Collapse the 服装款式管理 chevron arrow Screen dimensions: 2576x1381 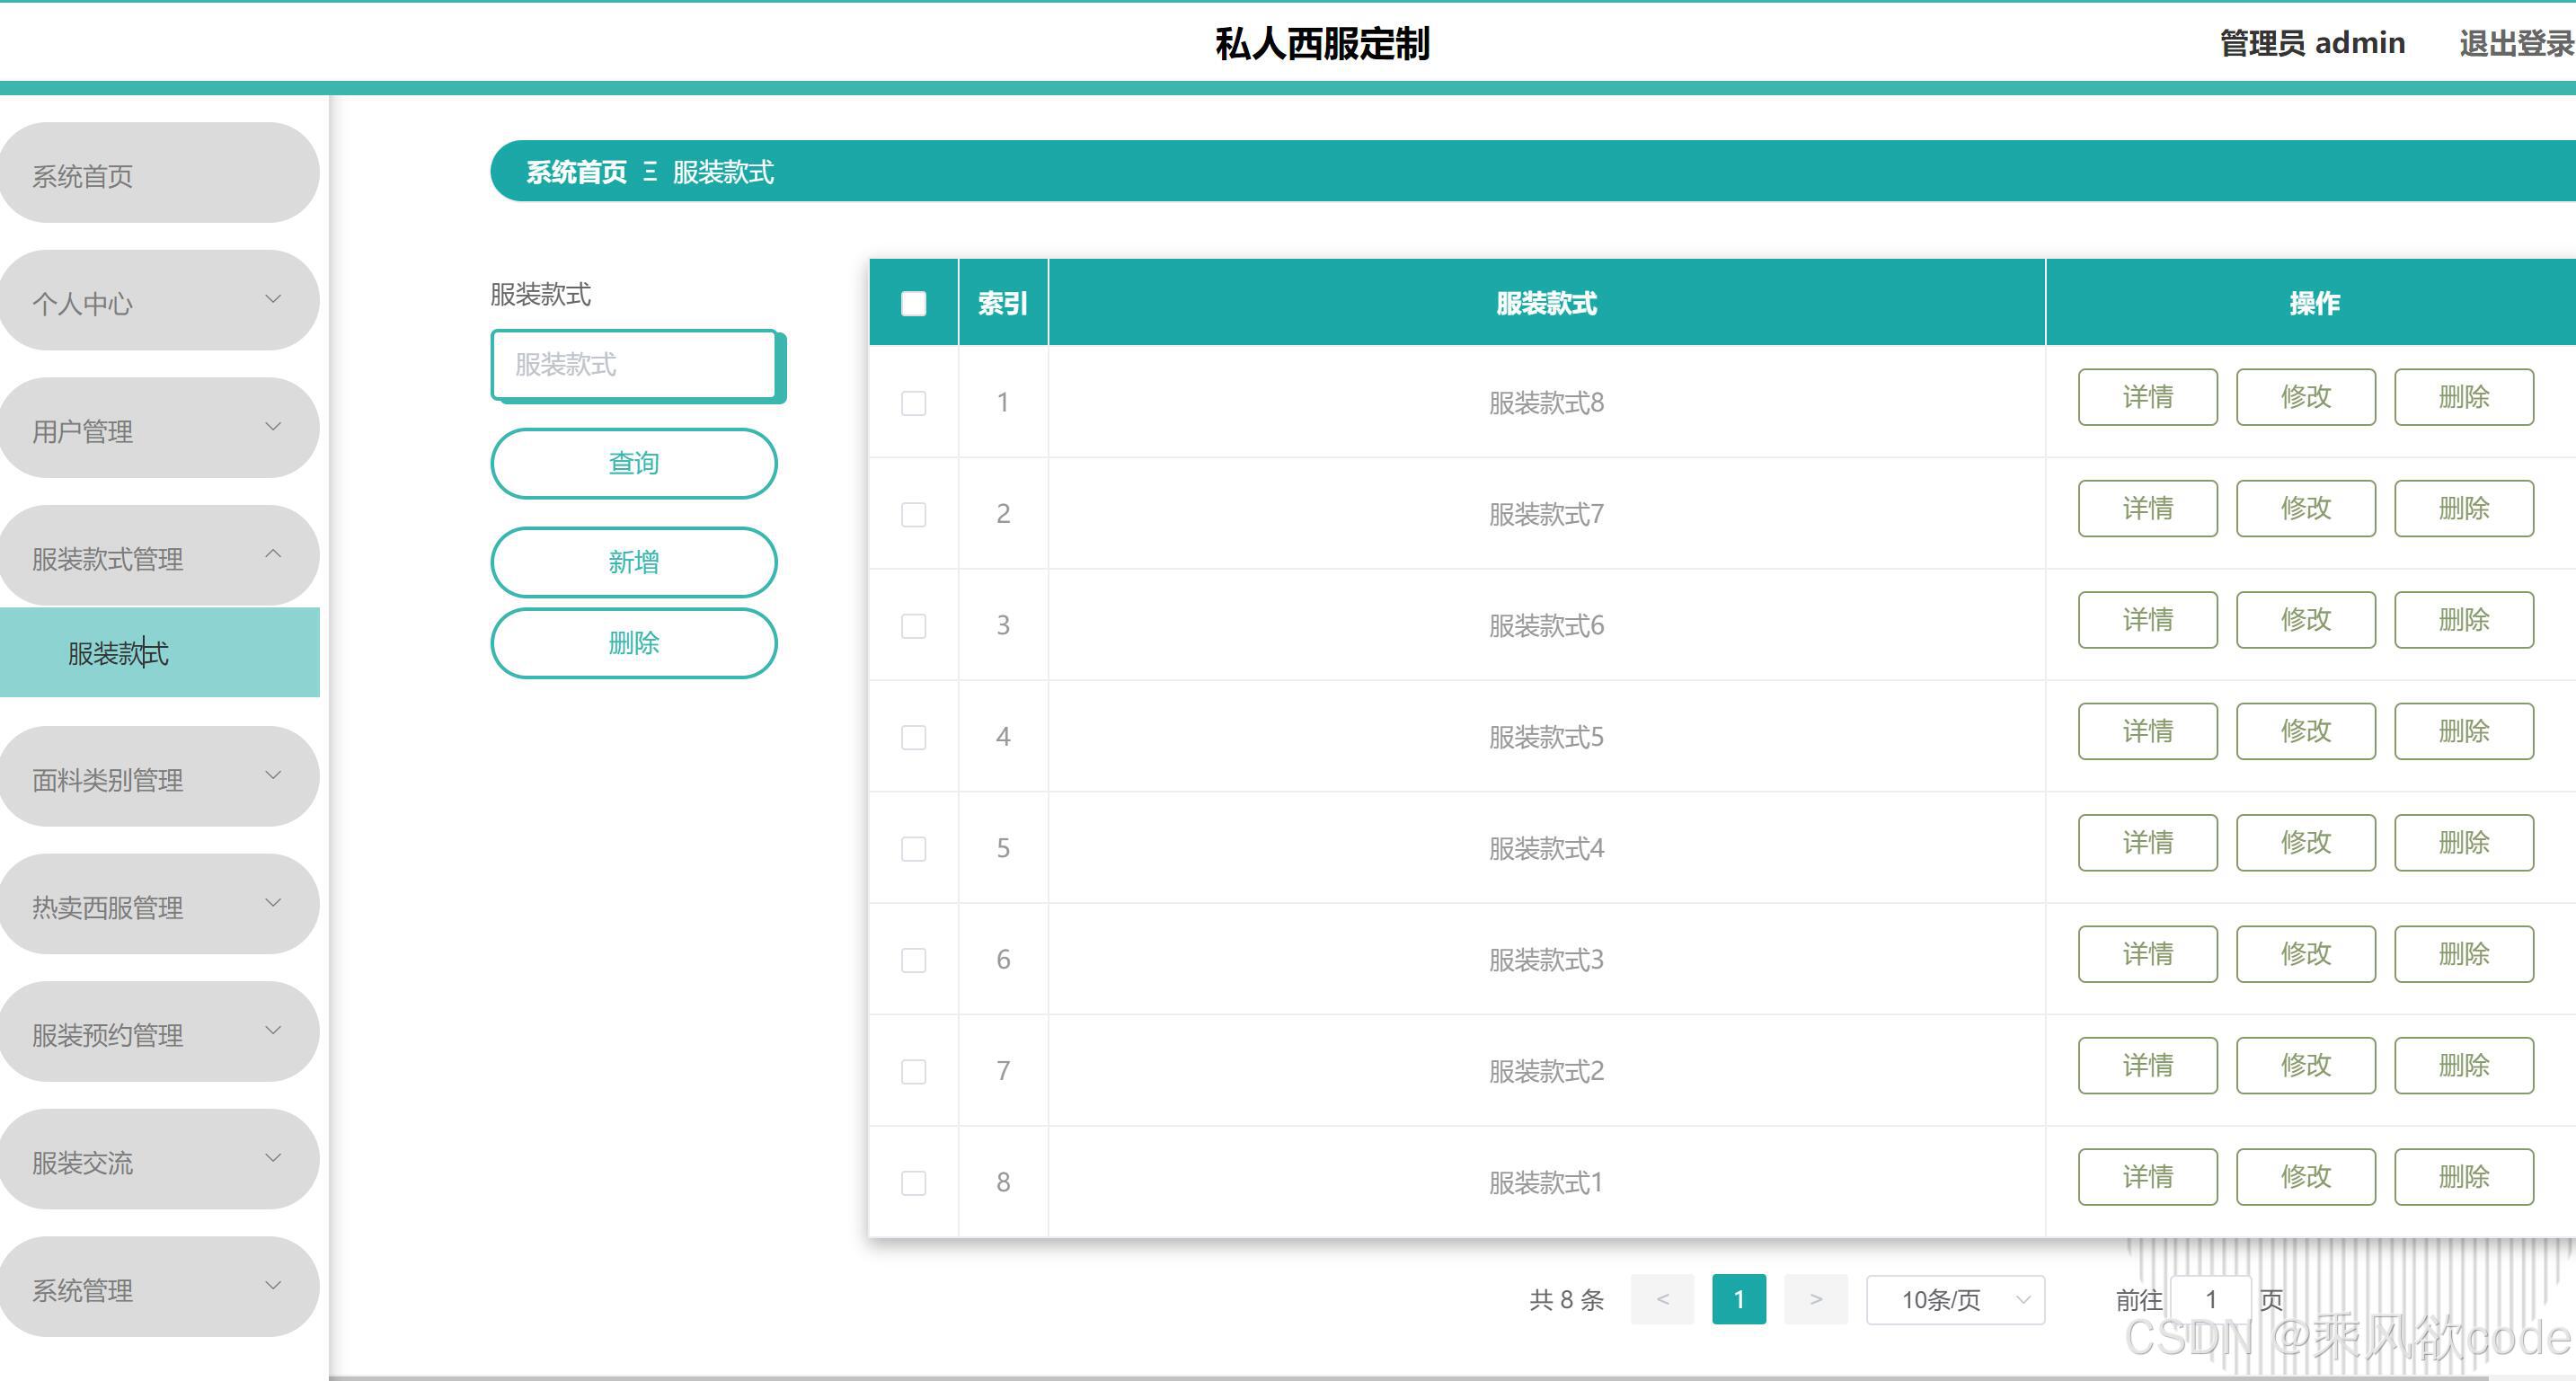coord(273,554)
